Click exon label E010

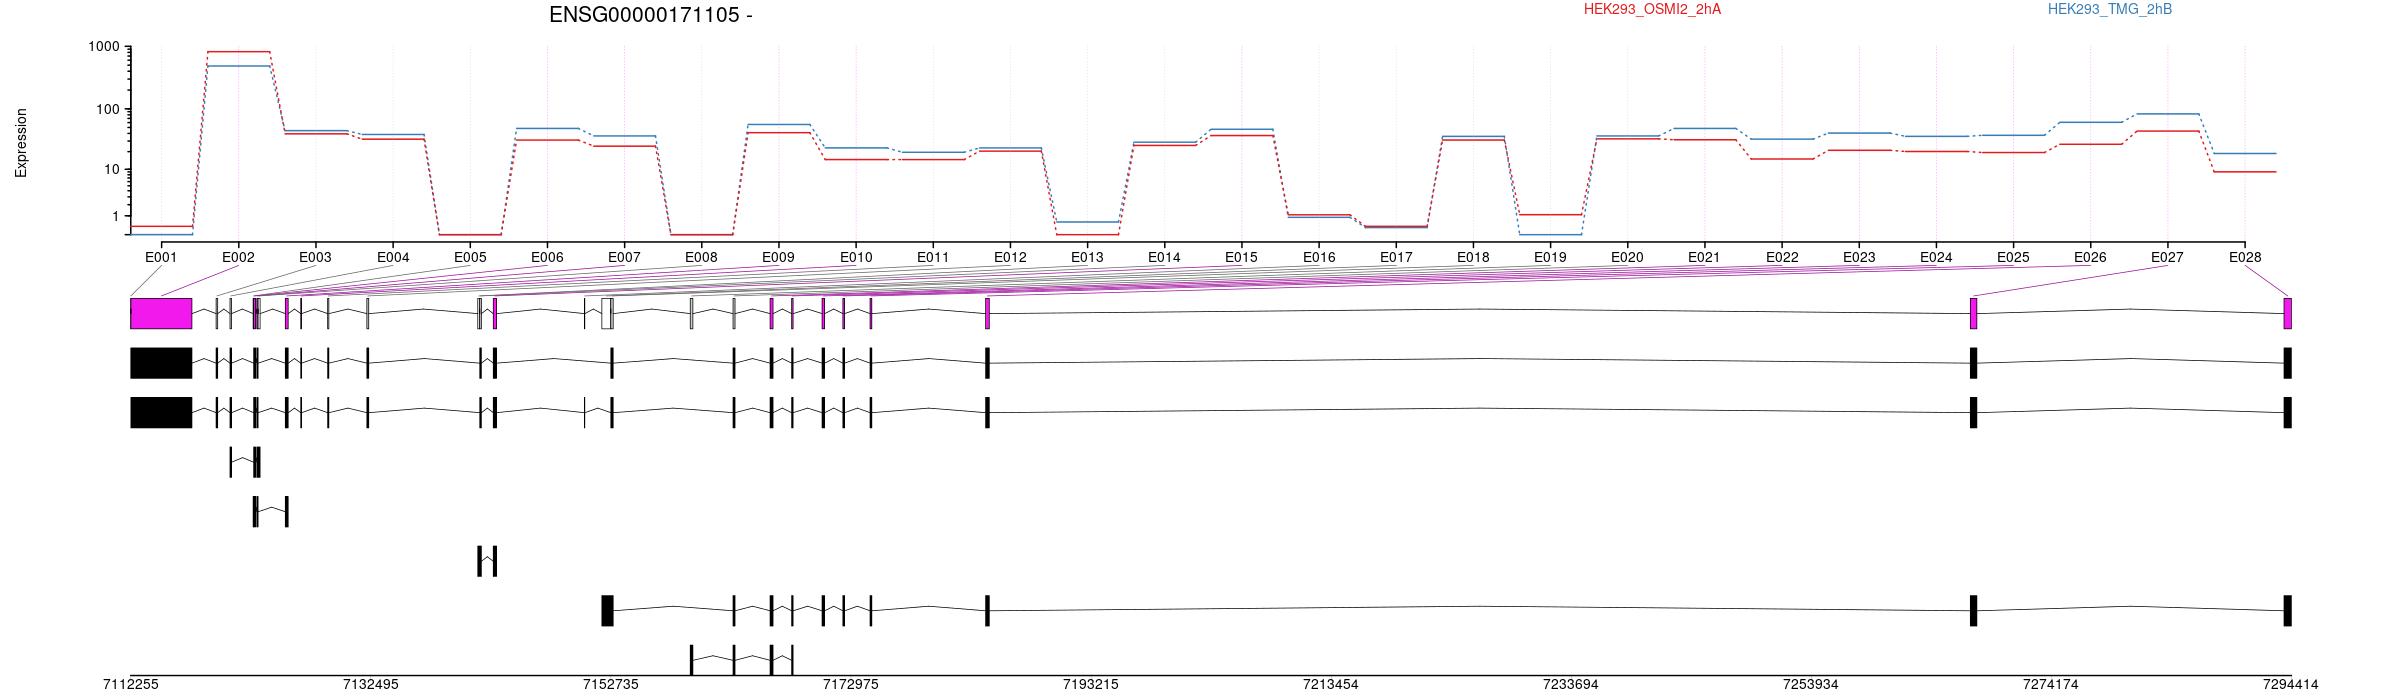(856, 257)
